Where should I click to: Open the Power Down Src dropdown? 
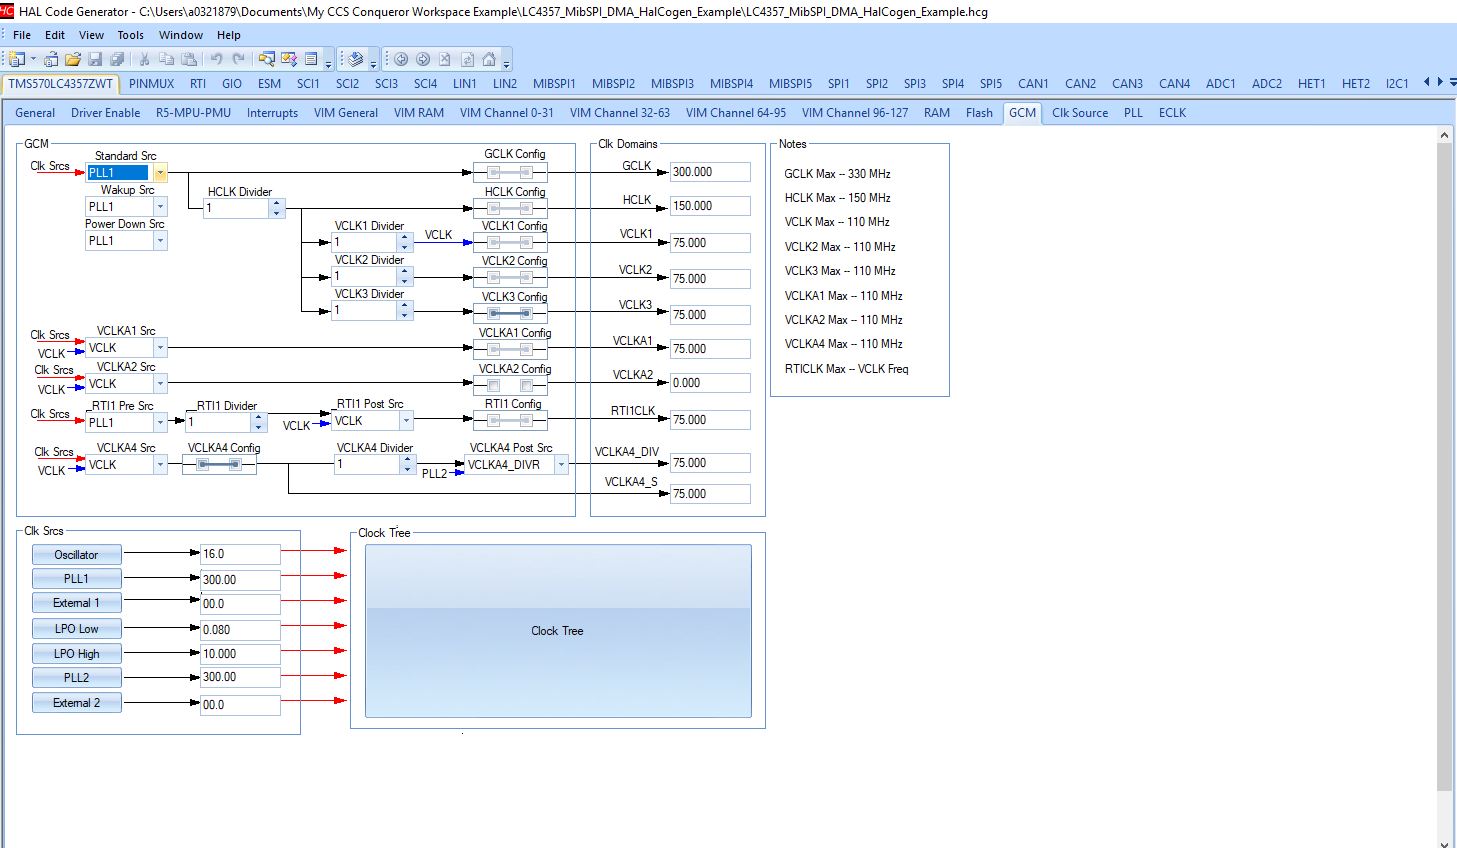coord(160,241)
